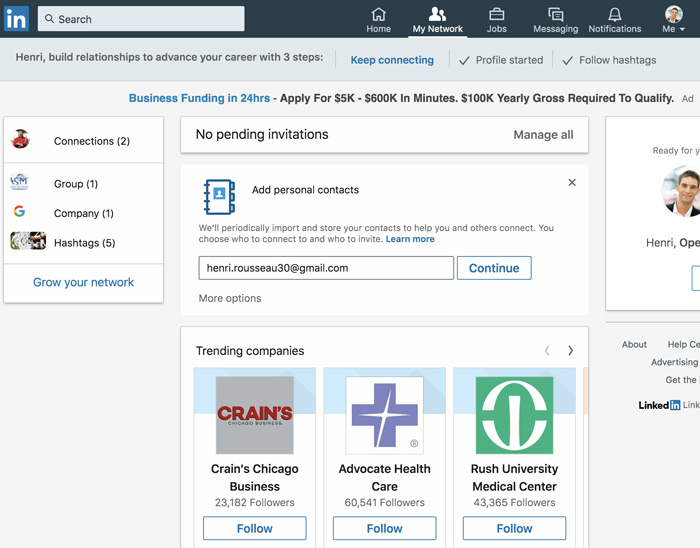Open Keep connecting step
The width and height of the screenshot is (700, 548).
(392, 60)
